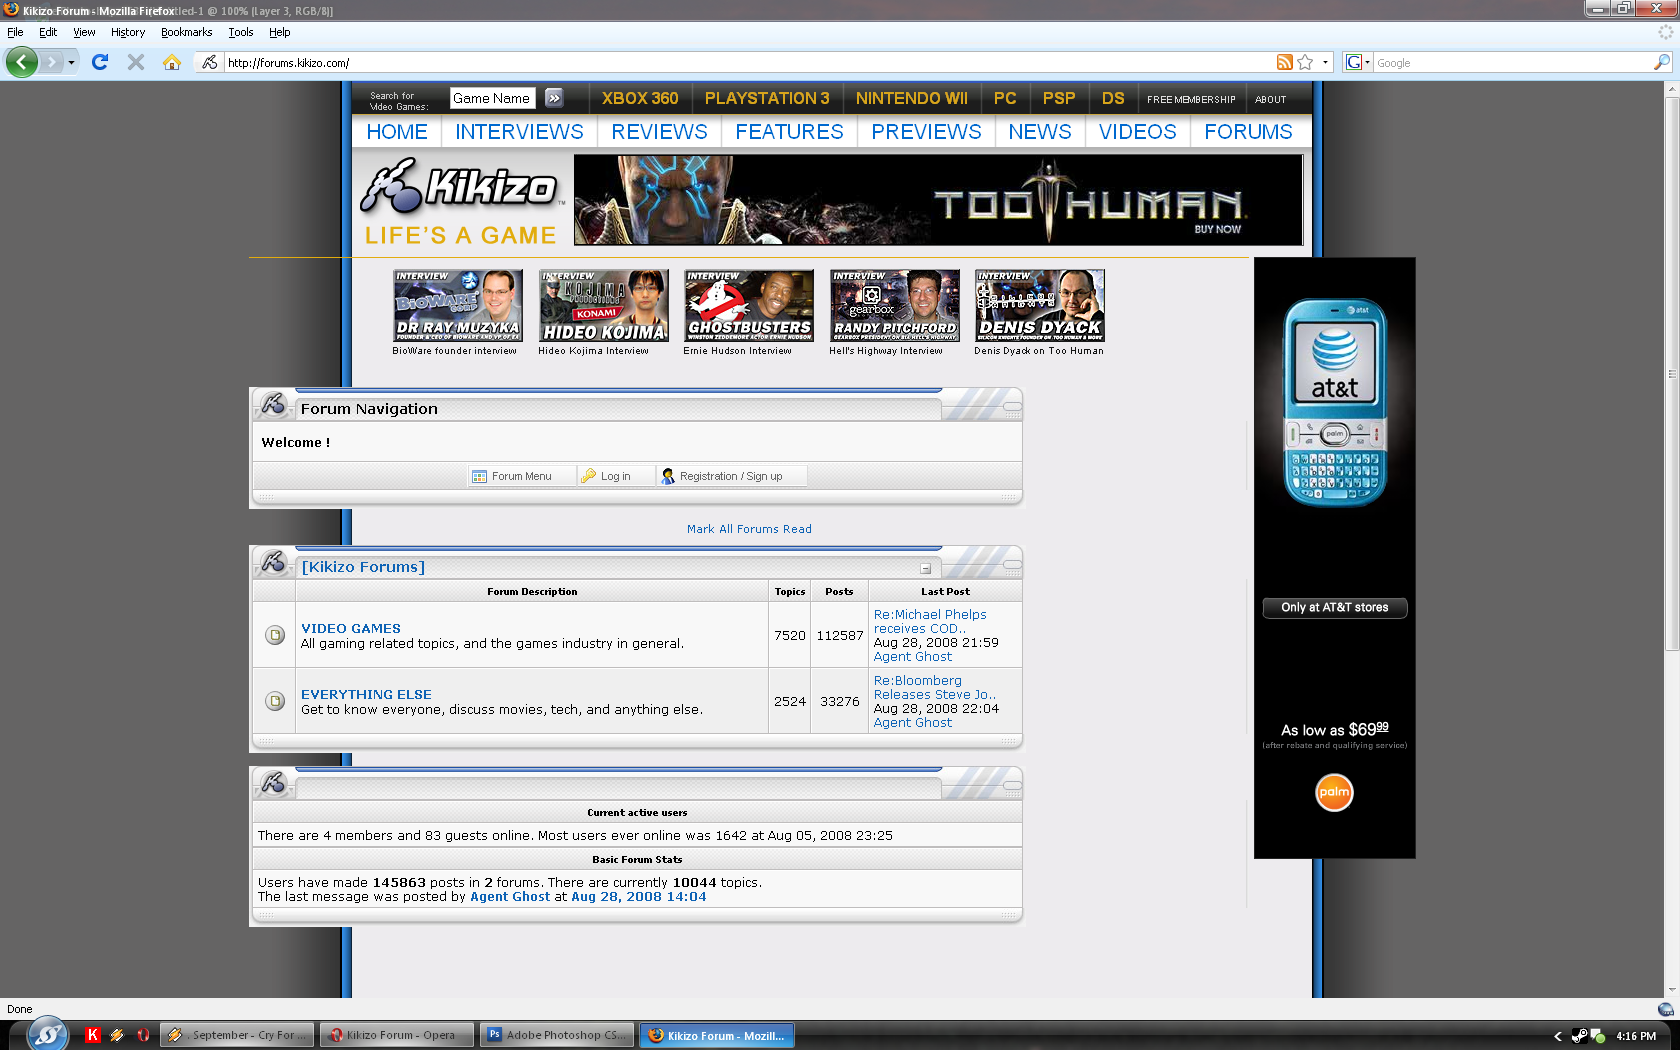
Task: Click the Game Name search field
Action: [492, 98]
